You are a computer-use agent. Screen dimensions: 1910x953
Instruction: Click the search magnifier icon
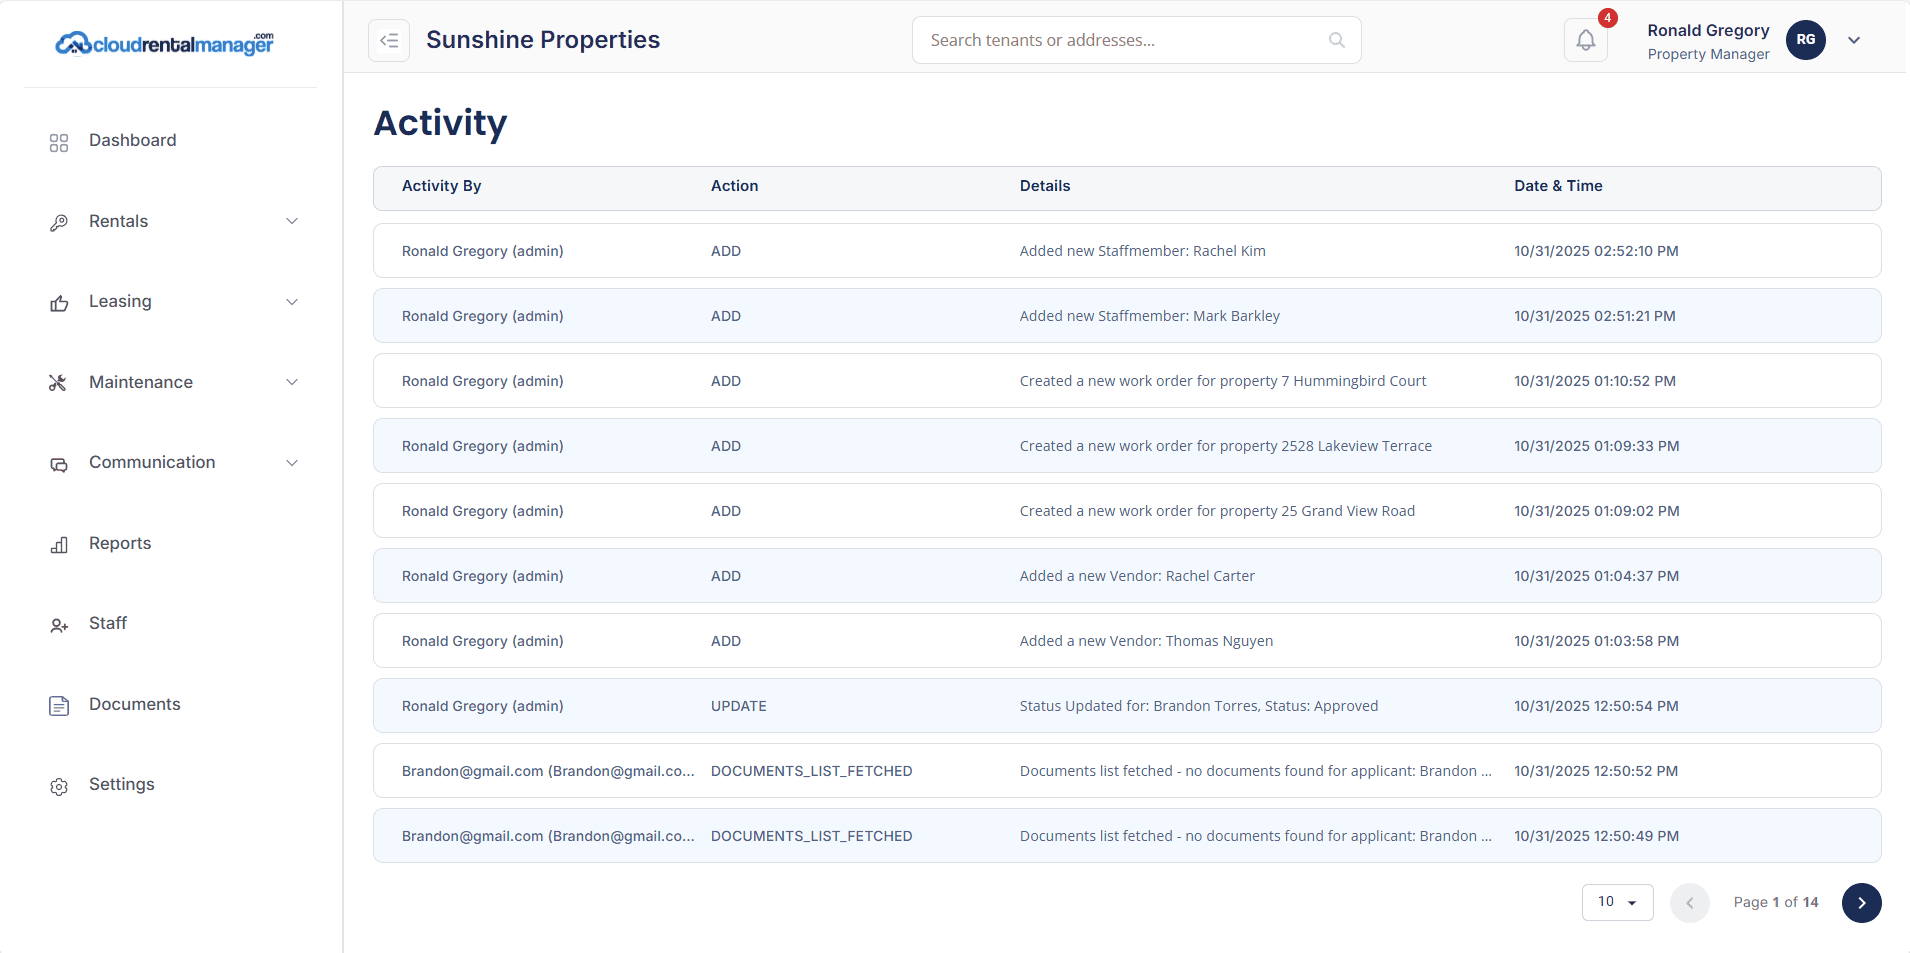pos(1336,41)
